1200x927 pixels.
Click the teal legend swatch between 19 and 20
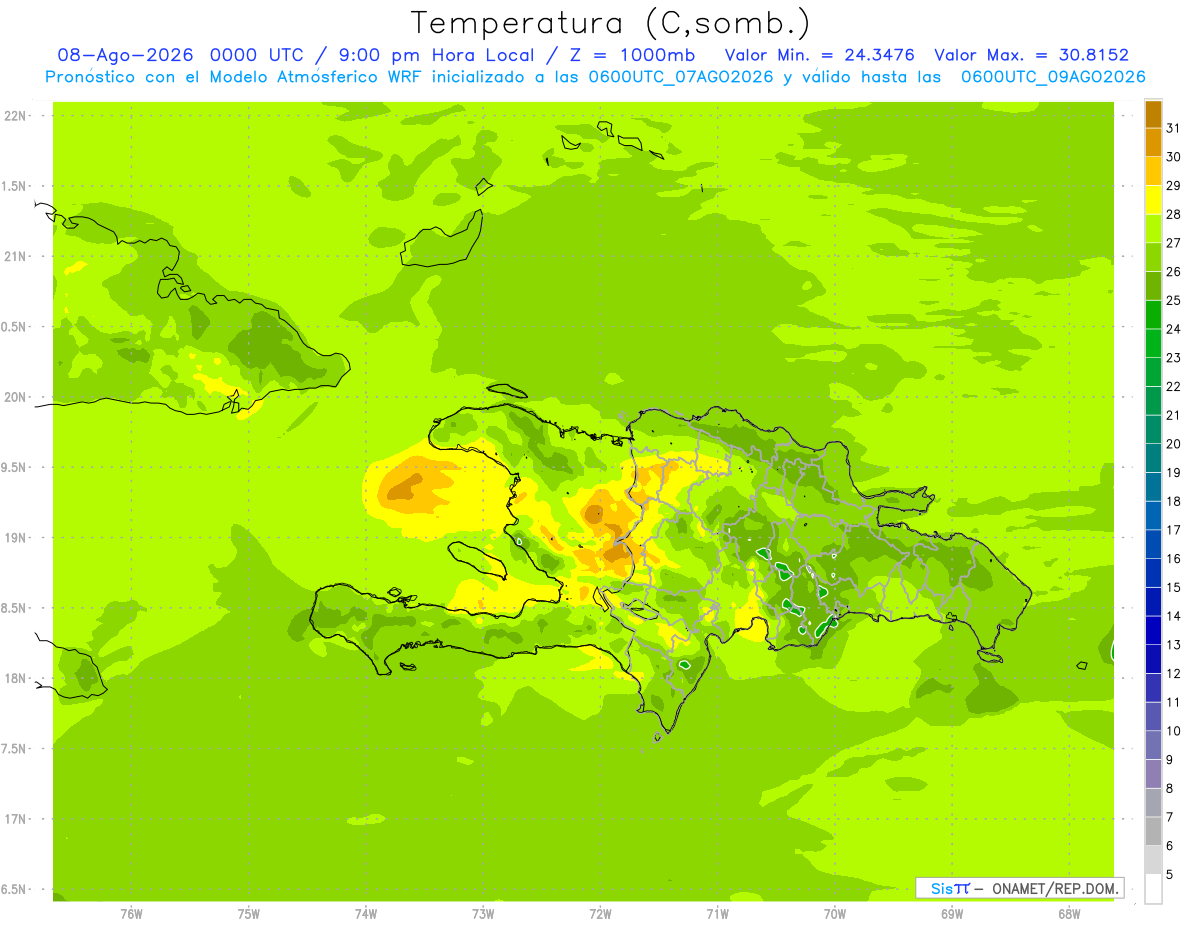point(1153,458)
